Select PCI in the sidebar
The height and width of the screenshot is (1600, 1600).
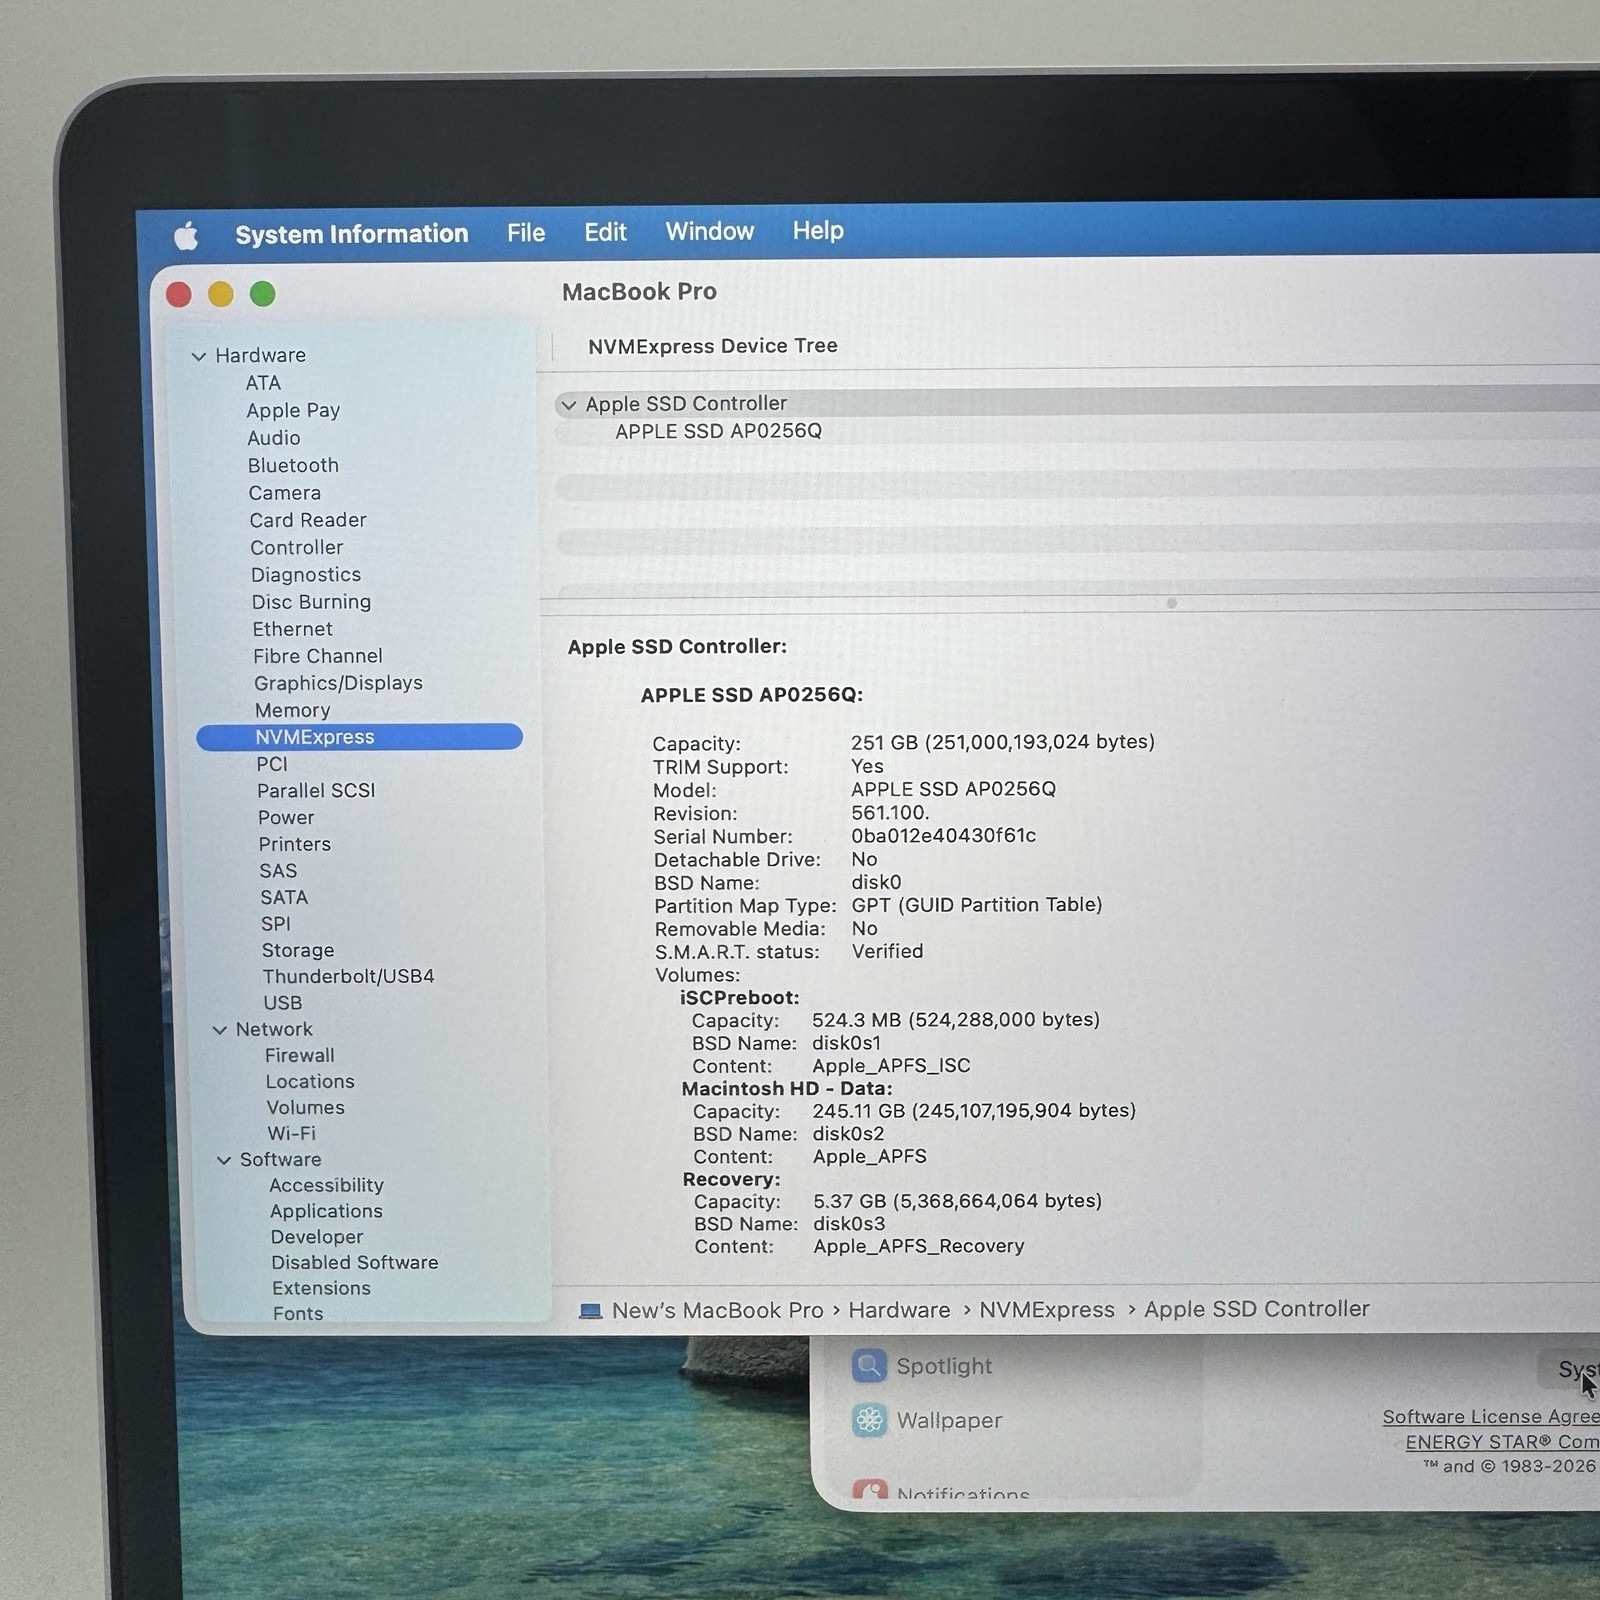tap(272, 764)
